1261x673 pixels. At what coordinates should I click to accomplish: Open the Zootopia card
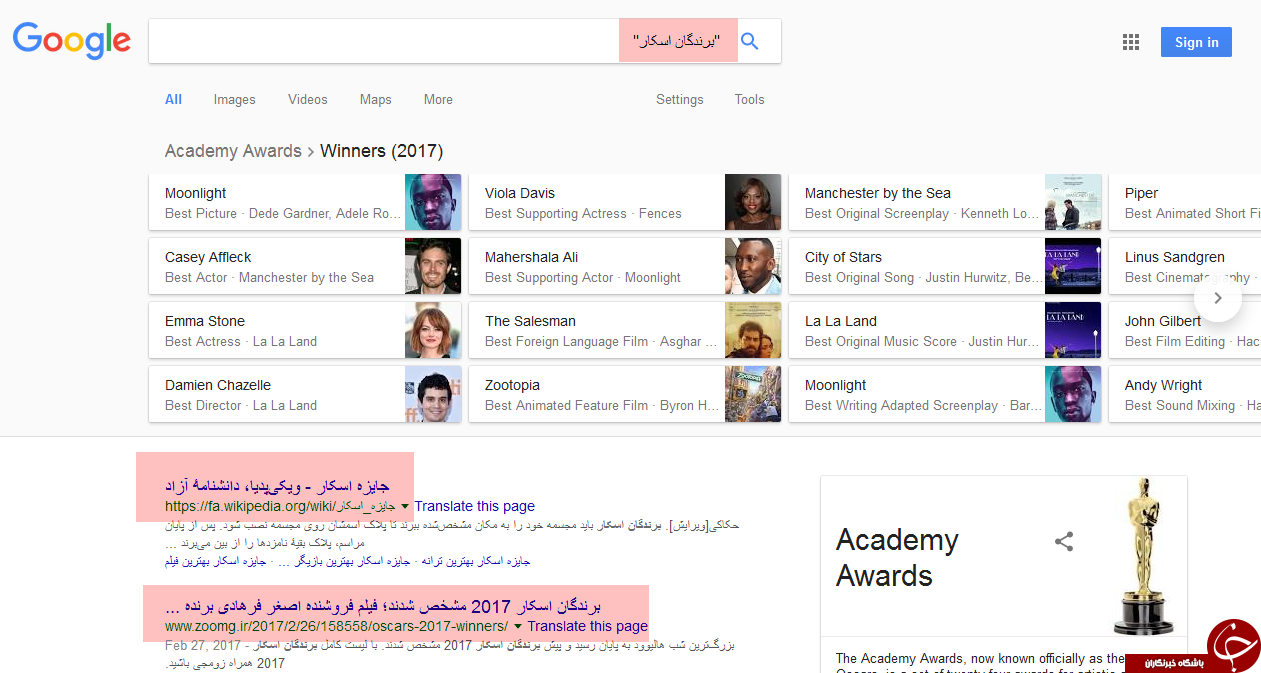(x=625, y=394)
